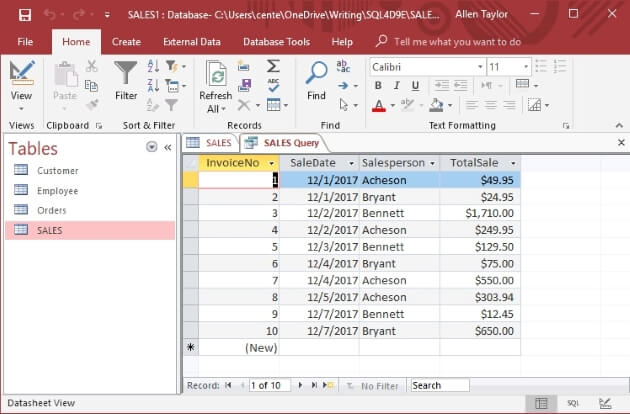Click the Filter funnel icon
Viewport: 630px width, 414px height.
point(126,74)
